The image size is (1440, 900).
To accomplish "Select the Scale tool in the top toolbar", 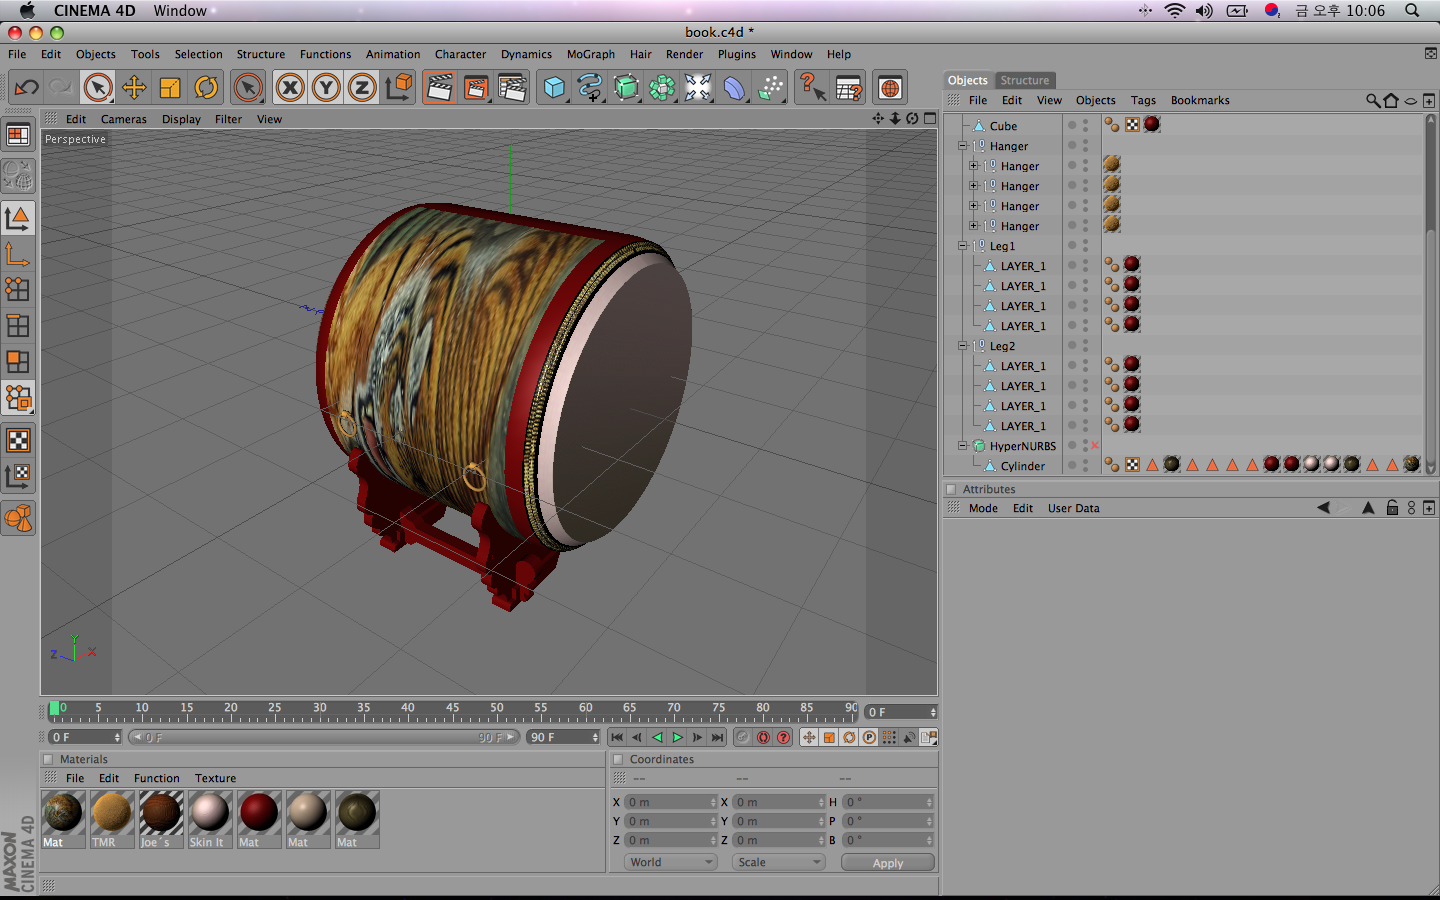I will click(x=170, y=88).
